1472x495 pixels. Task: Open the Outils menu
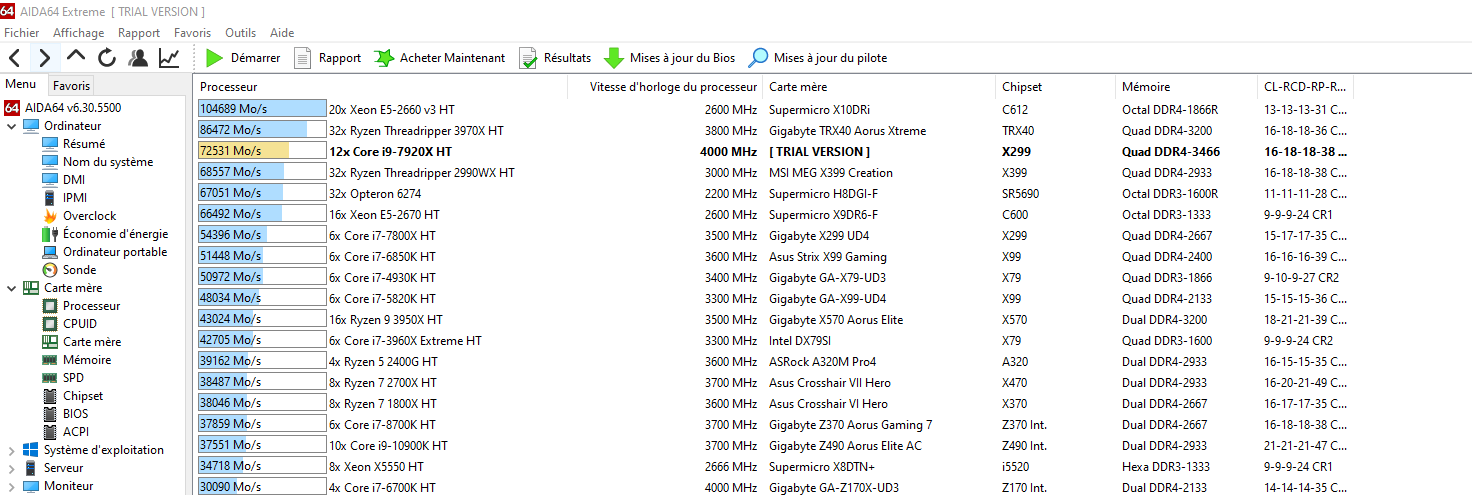241,33
